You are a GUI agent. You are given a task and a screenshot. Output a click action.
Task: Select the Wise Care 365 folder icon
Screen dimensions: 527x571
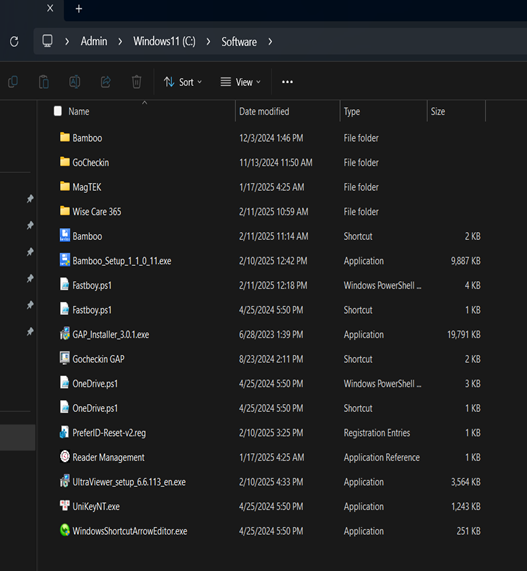(x=65, y=210)
